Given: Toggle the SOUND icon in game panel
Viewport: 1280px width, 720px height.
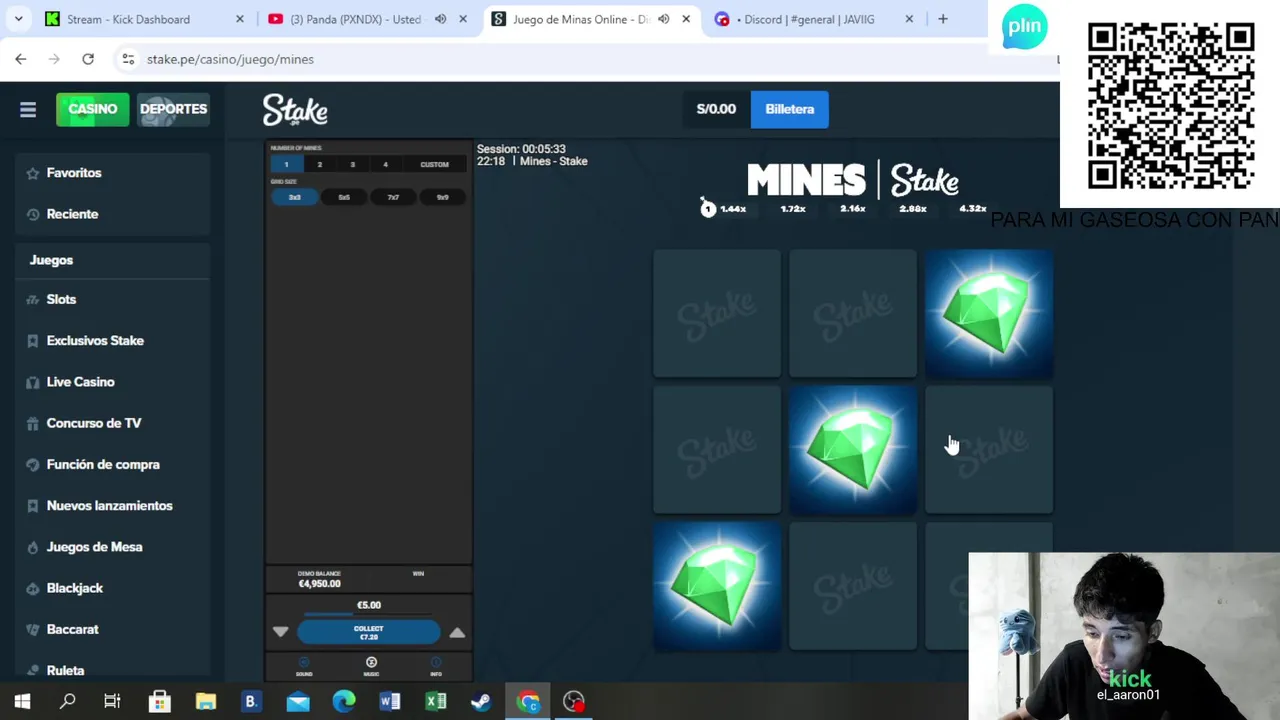Looking at the screenshot, I should coord(304,665).
